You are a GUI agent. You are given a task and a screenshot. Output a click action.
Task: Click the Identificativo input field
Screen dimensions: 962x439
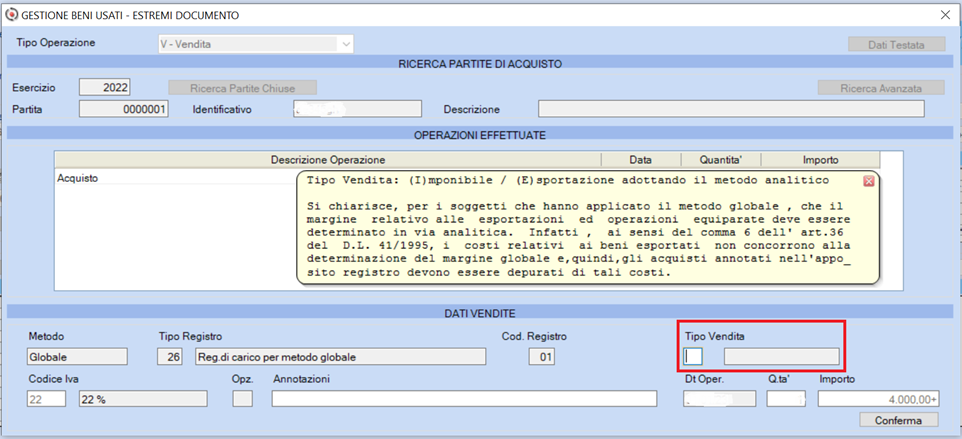[357, 109]
